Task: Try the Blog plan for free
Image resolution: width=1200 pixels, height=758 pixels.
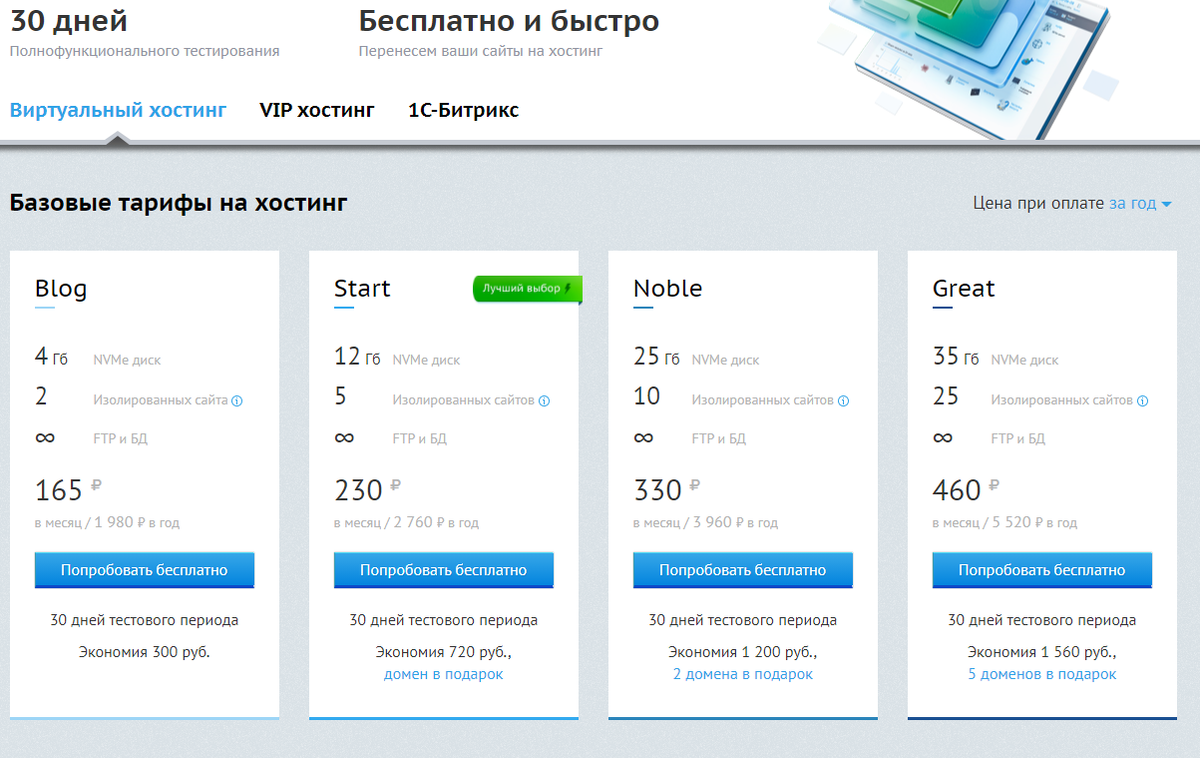Action: [x=144, y=570]
